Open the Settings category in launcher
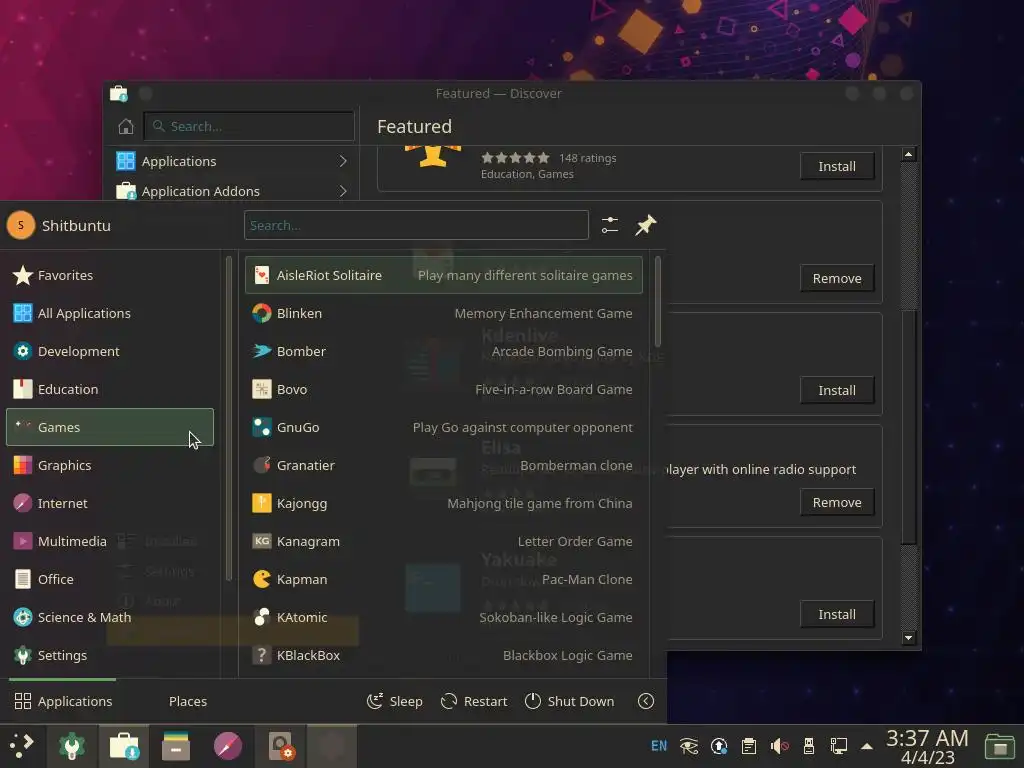This screenshot has width=1024, height=768. 110,655
